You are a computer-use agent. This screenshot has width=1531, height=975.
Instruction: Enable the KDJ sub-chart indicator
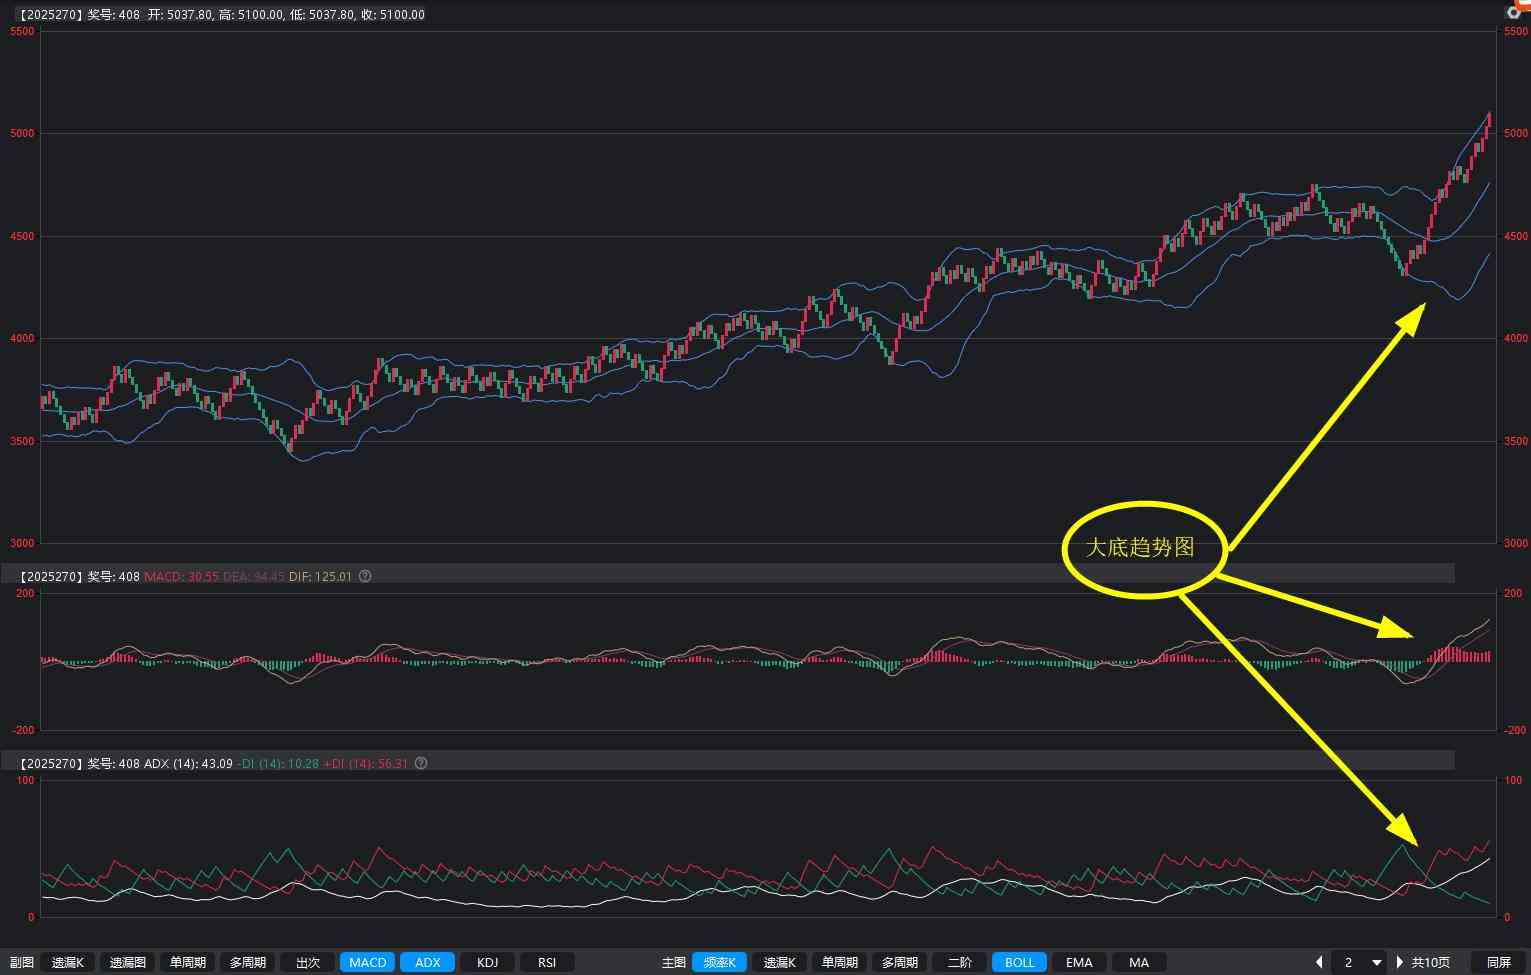tap(487, 962)
